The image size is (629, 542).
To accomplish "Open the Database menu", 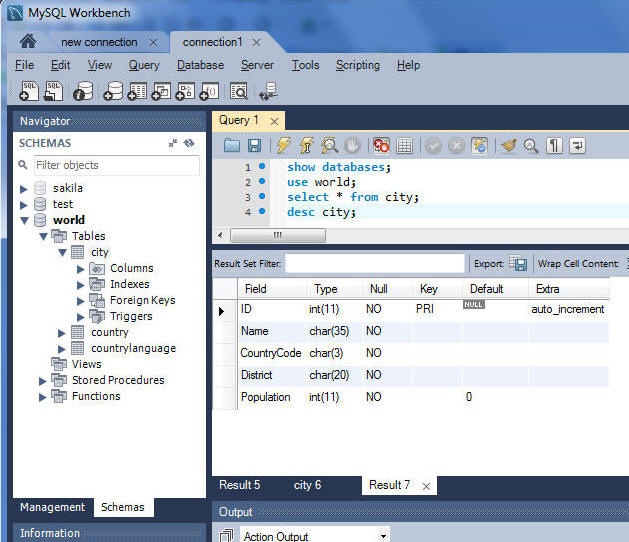I will pos(201,65).
